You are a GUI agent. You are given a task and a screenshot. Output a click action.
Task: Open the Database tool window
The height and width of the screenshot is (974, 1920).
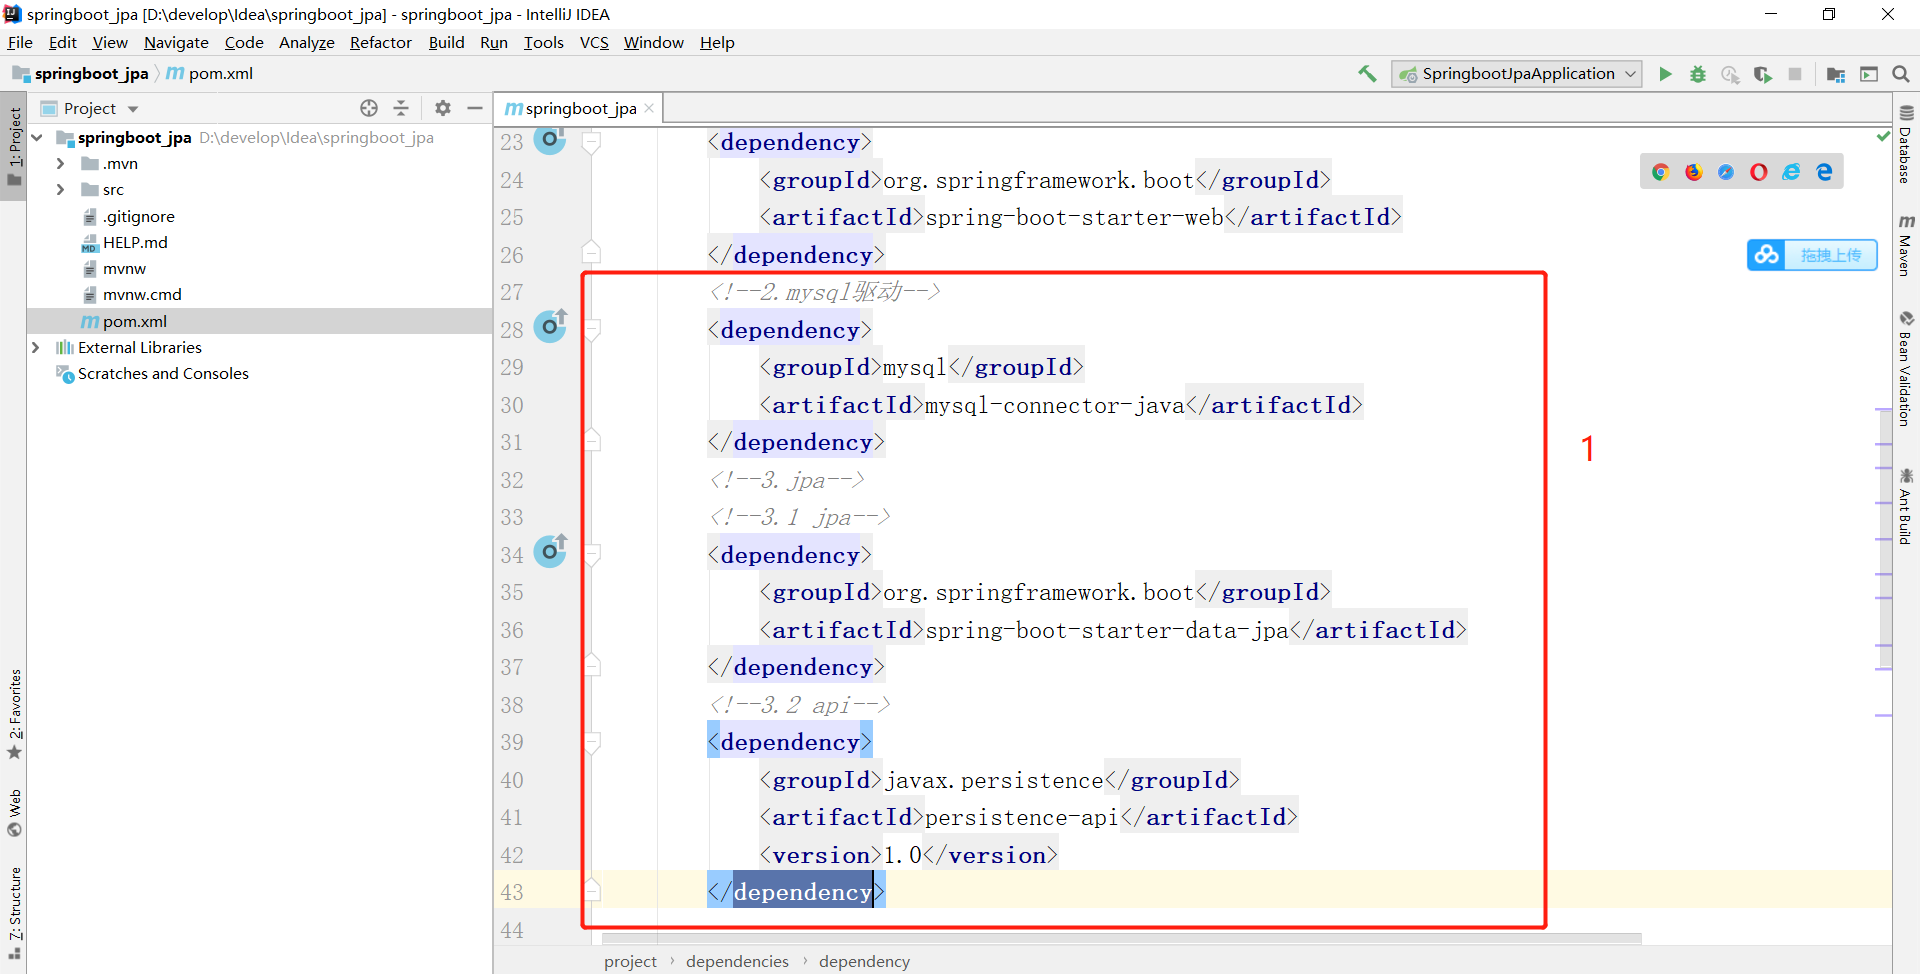click(1906, 145)
